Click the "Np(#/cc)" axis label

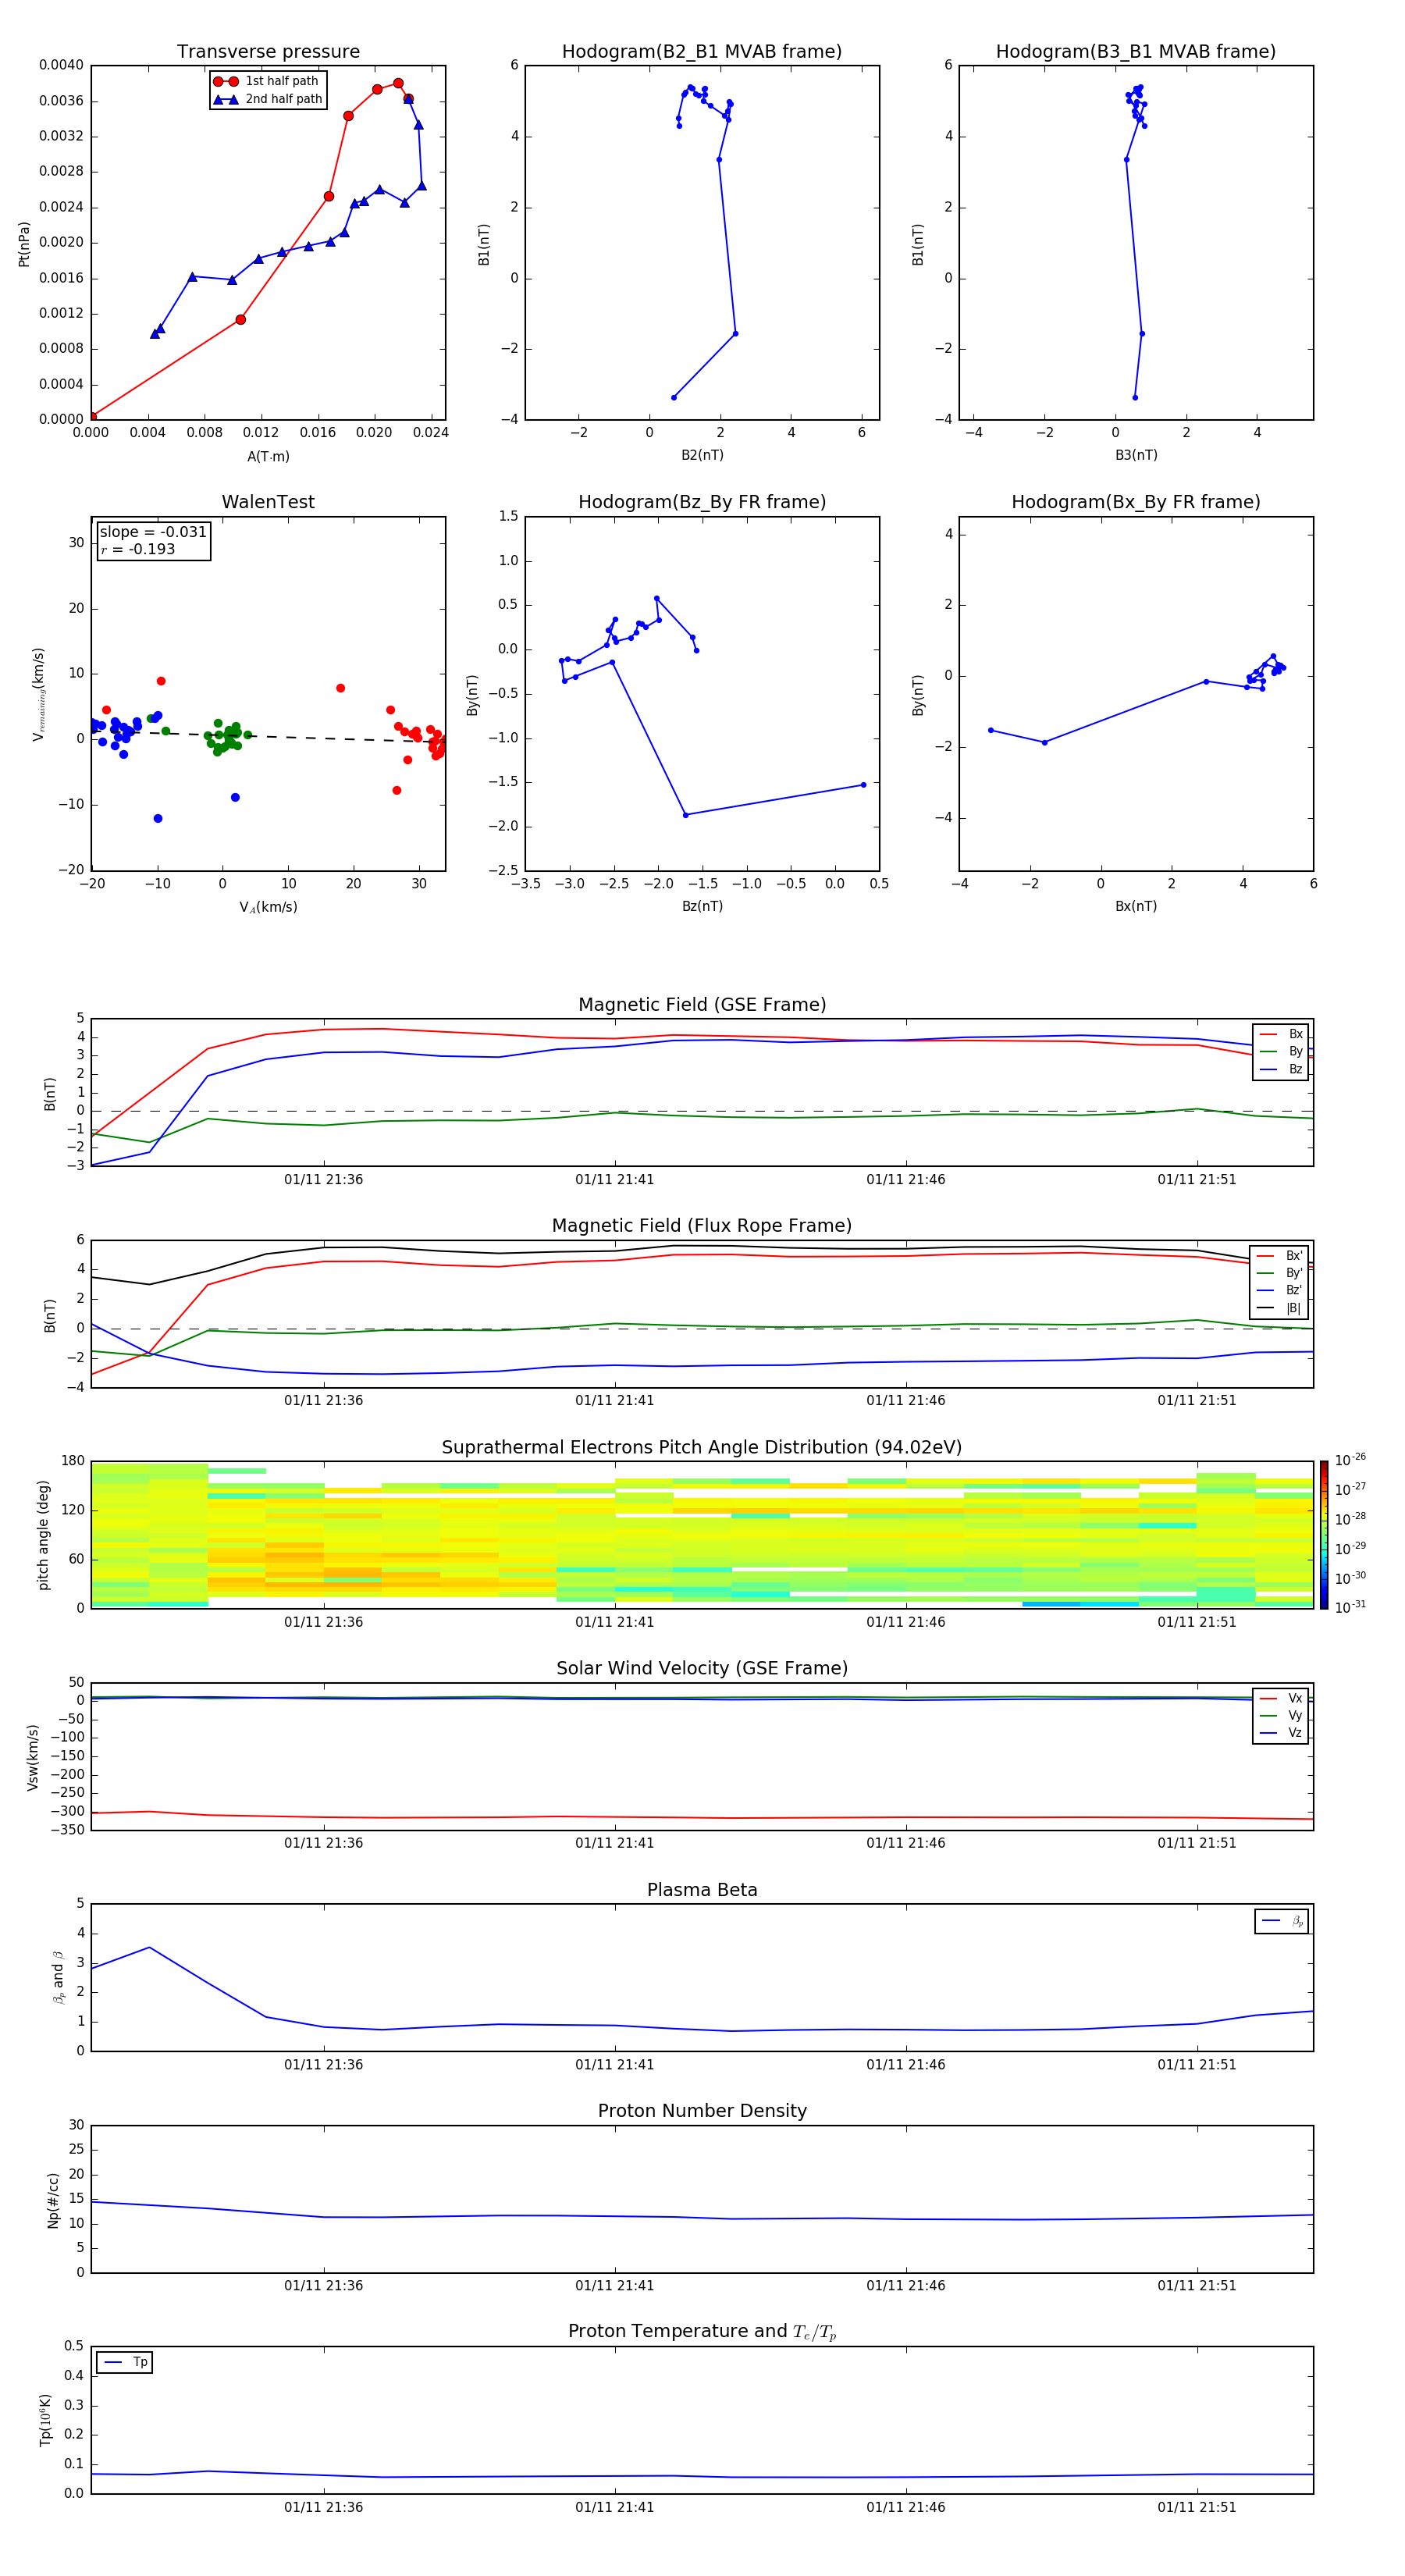53,2200
